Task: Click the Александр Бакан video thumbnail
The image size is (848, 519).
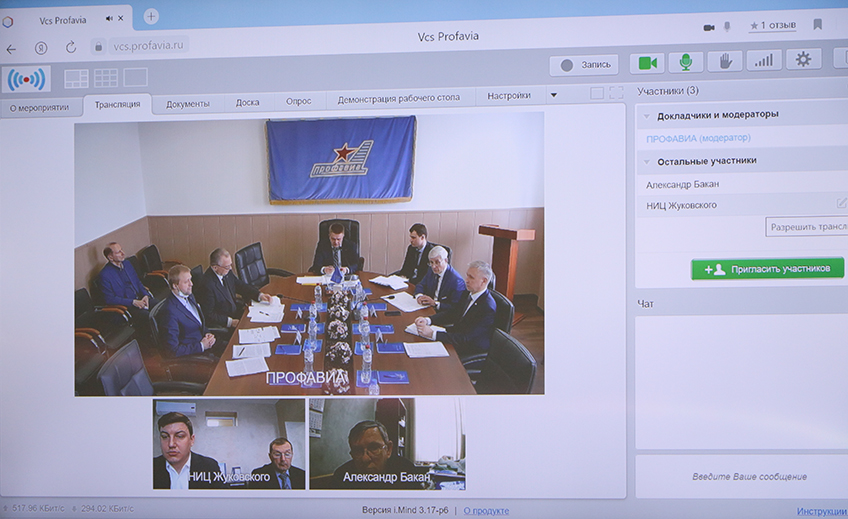Action: tap(387, 444)
